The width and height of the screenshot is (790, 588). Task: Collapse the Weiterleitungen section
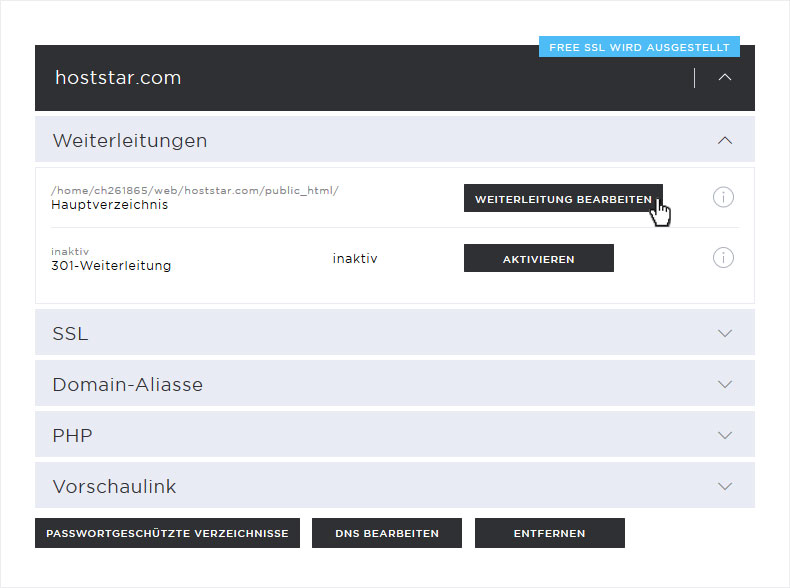(x=725, y=140)
